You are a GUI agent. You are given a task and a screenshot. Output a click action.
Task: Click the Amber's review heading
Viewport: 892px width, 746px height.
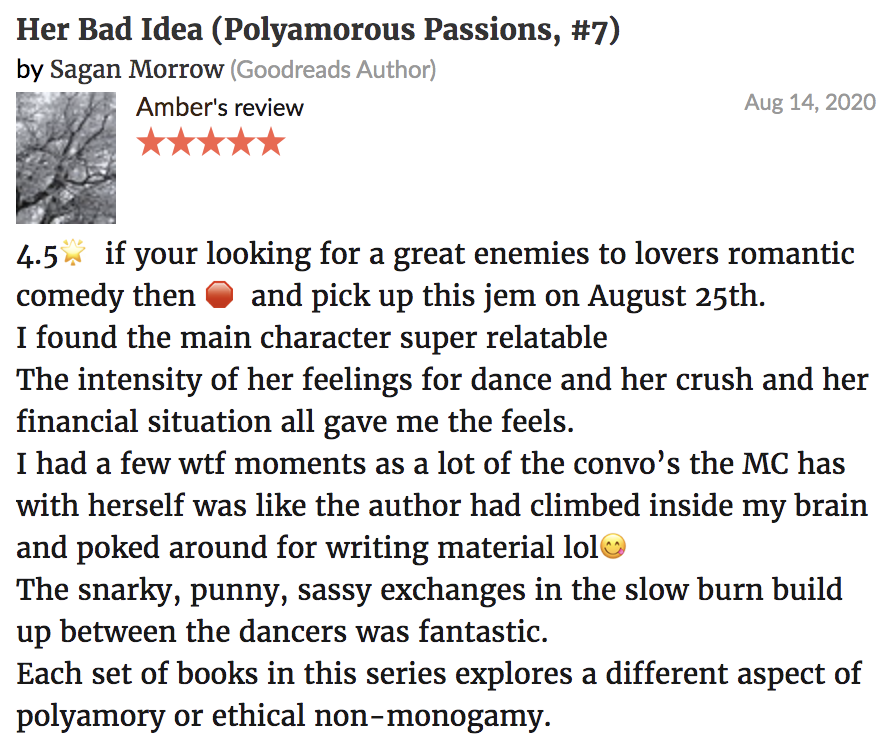pos(220,107)
